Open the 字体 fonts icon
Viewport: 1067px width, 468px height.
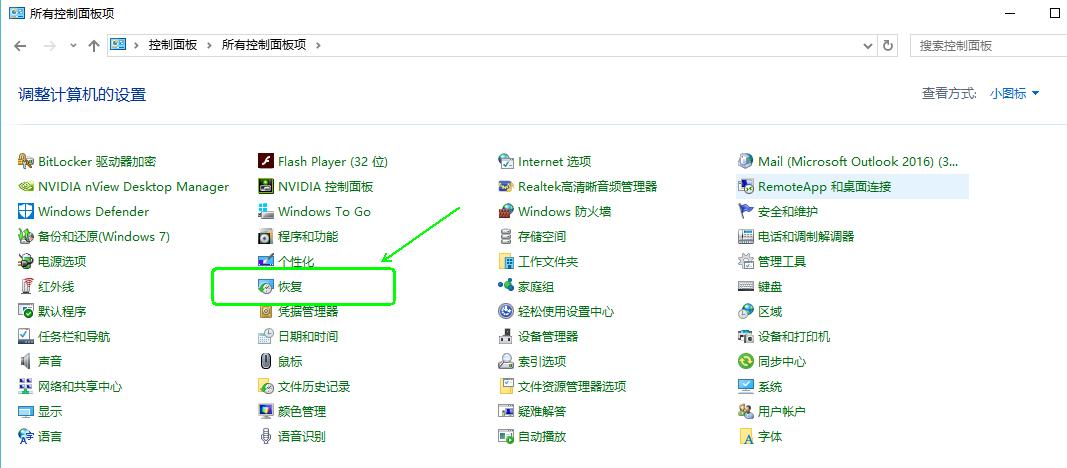(x=746, y=436)
